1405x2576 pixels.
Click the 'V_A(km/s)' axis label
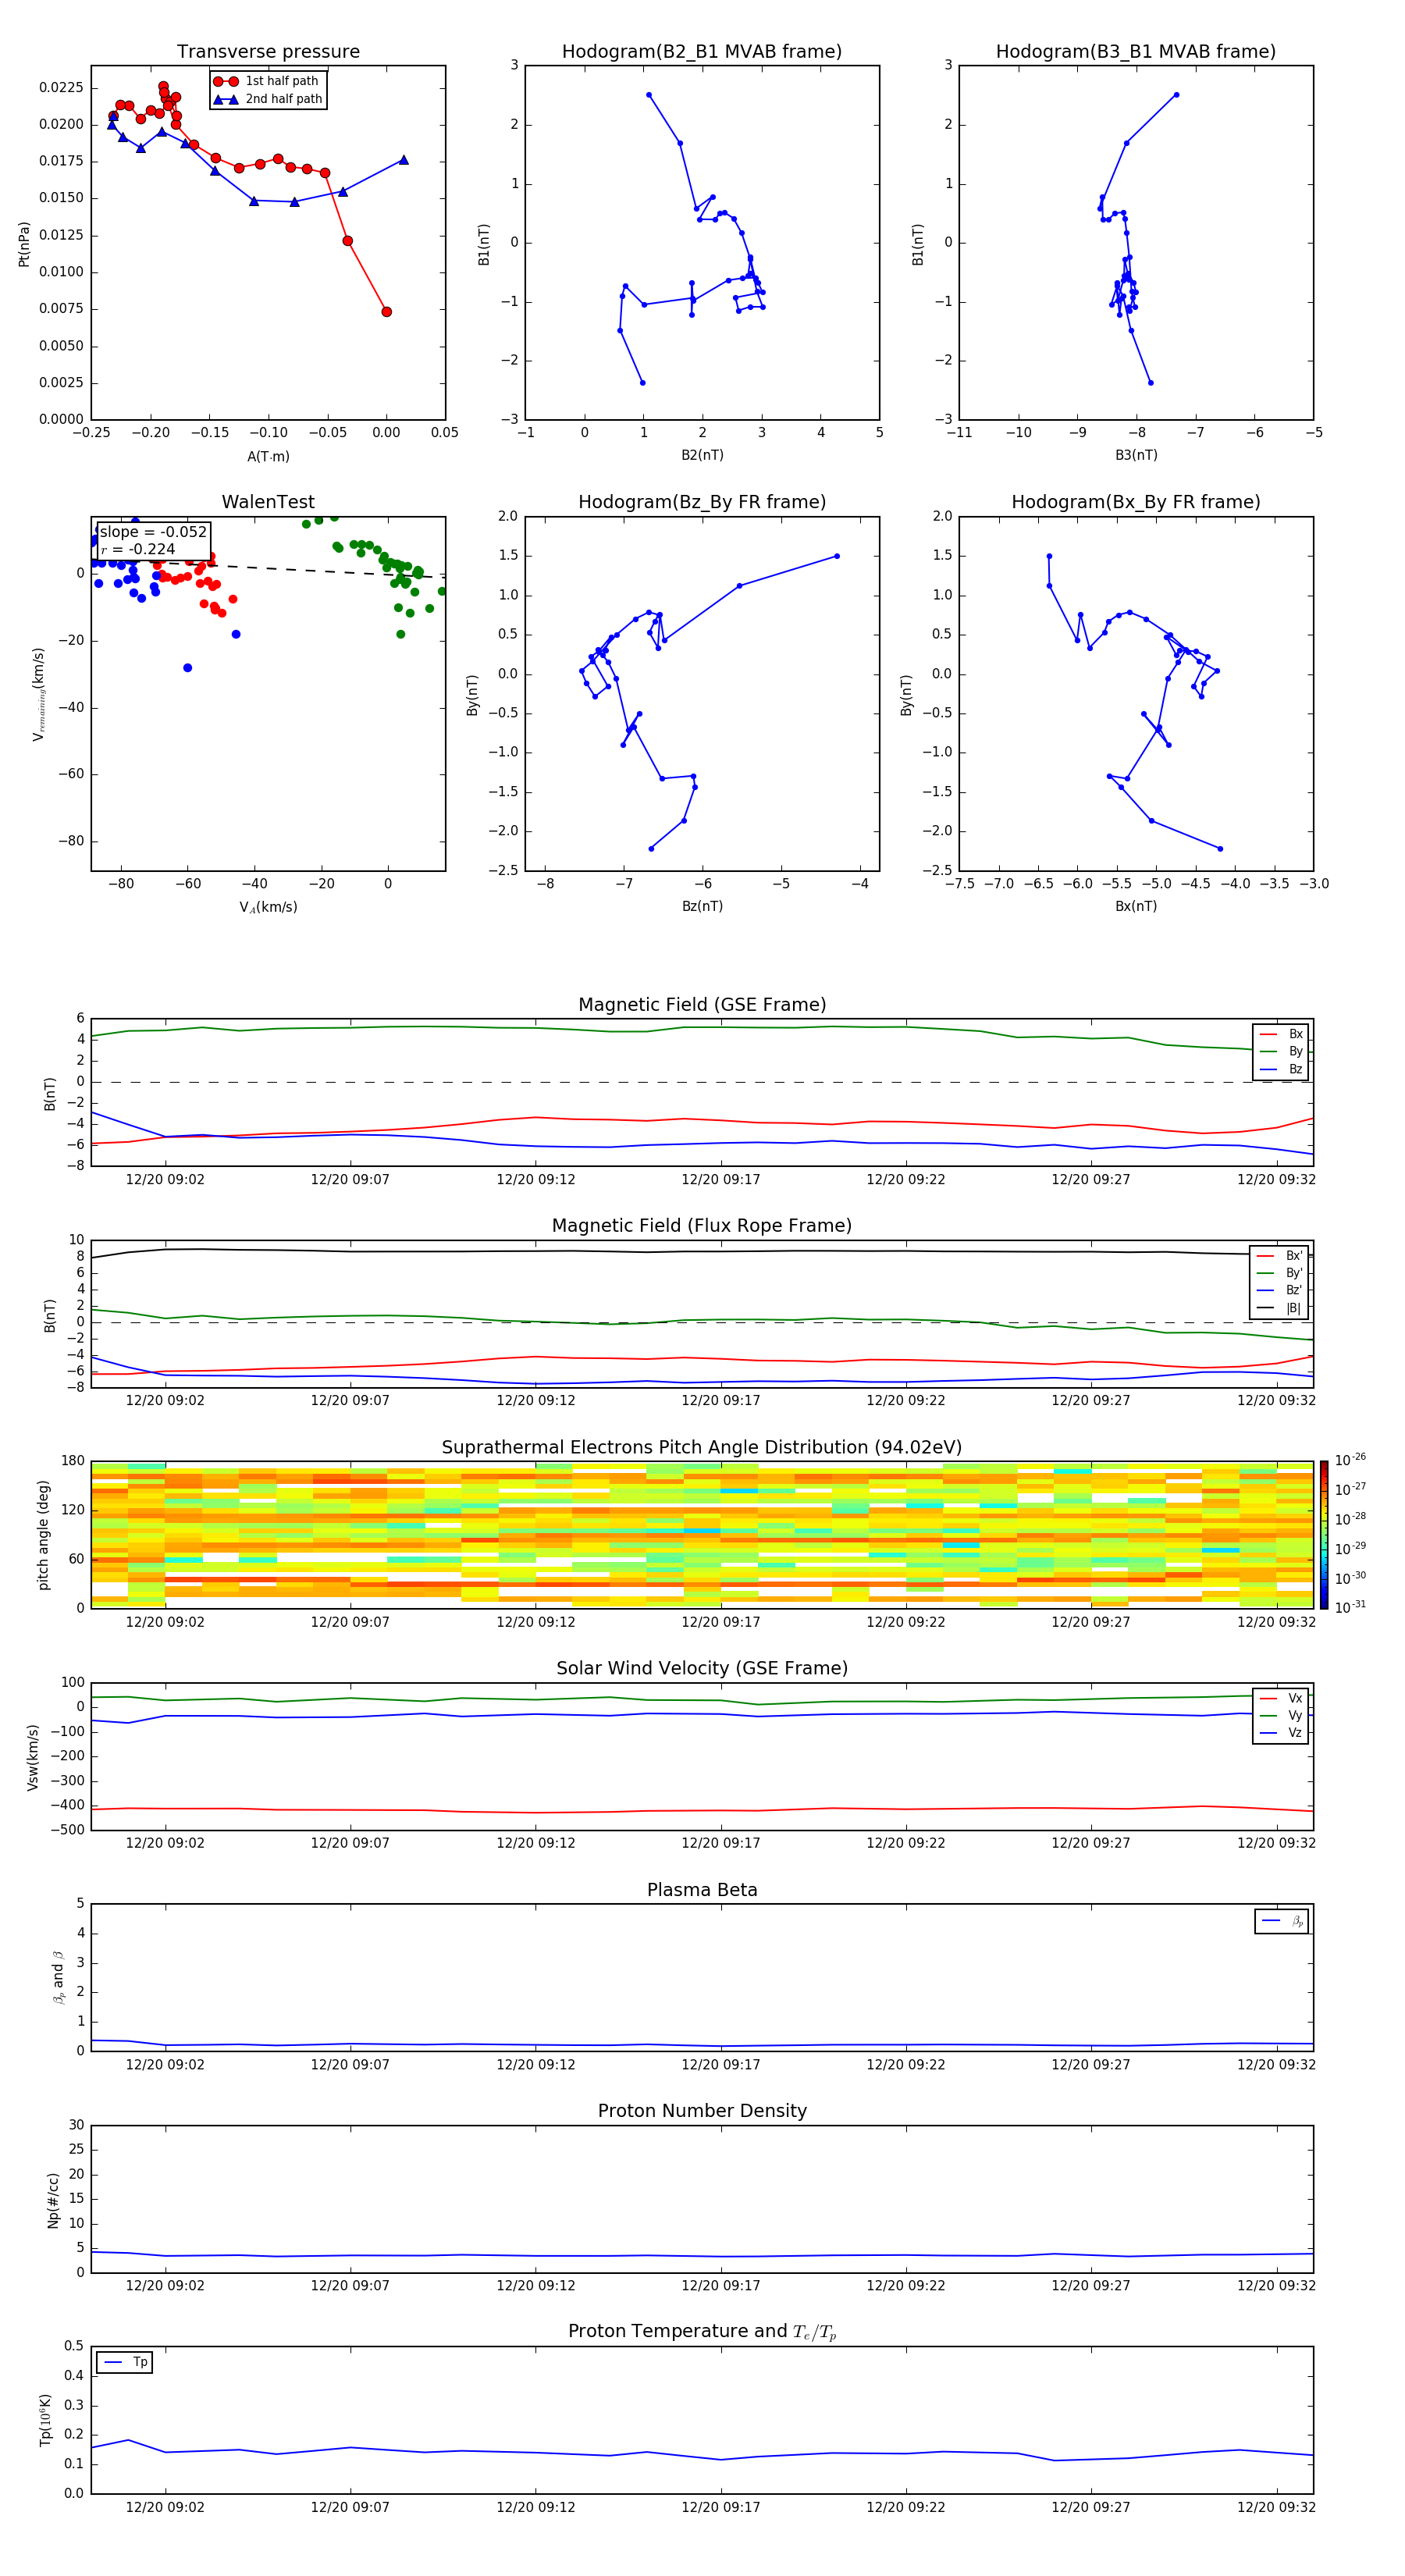[268, 907]
